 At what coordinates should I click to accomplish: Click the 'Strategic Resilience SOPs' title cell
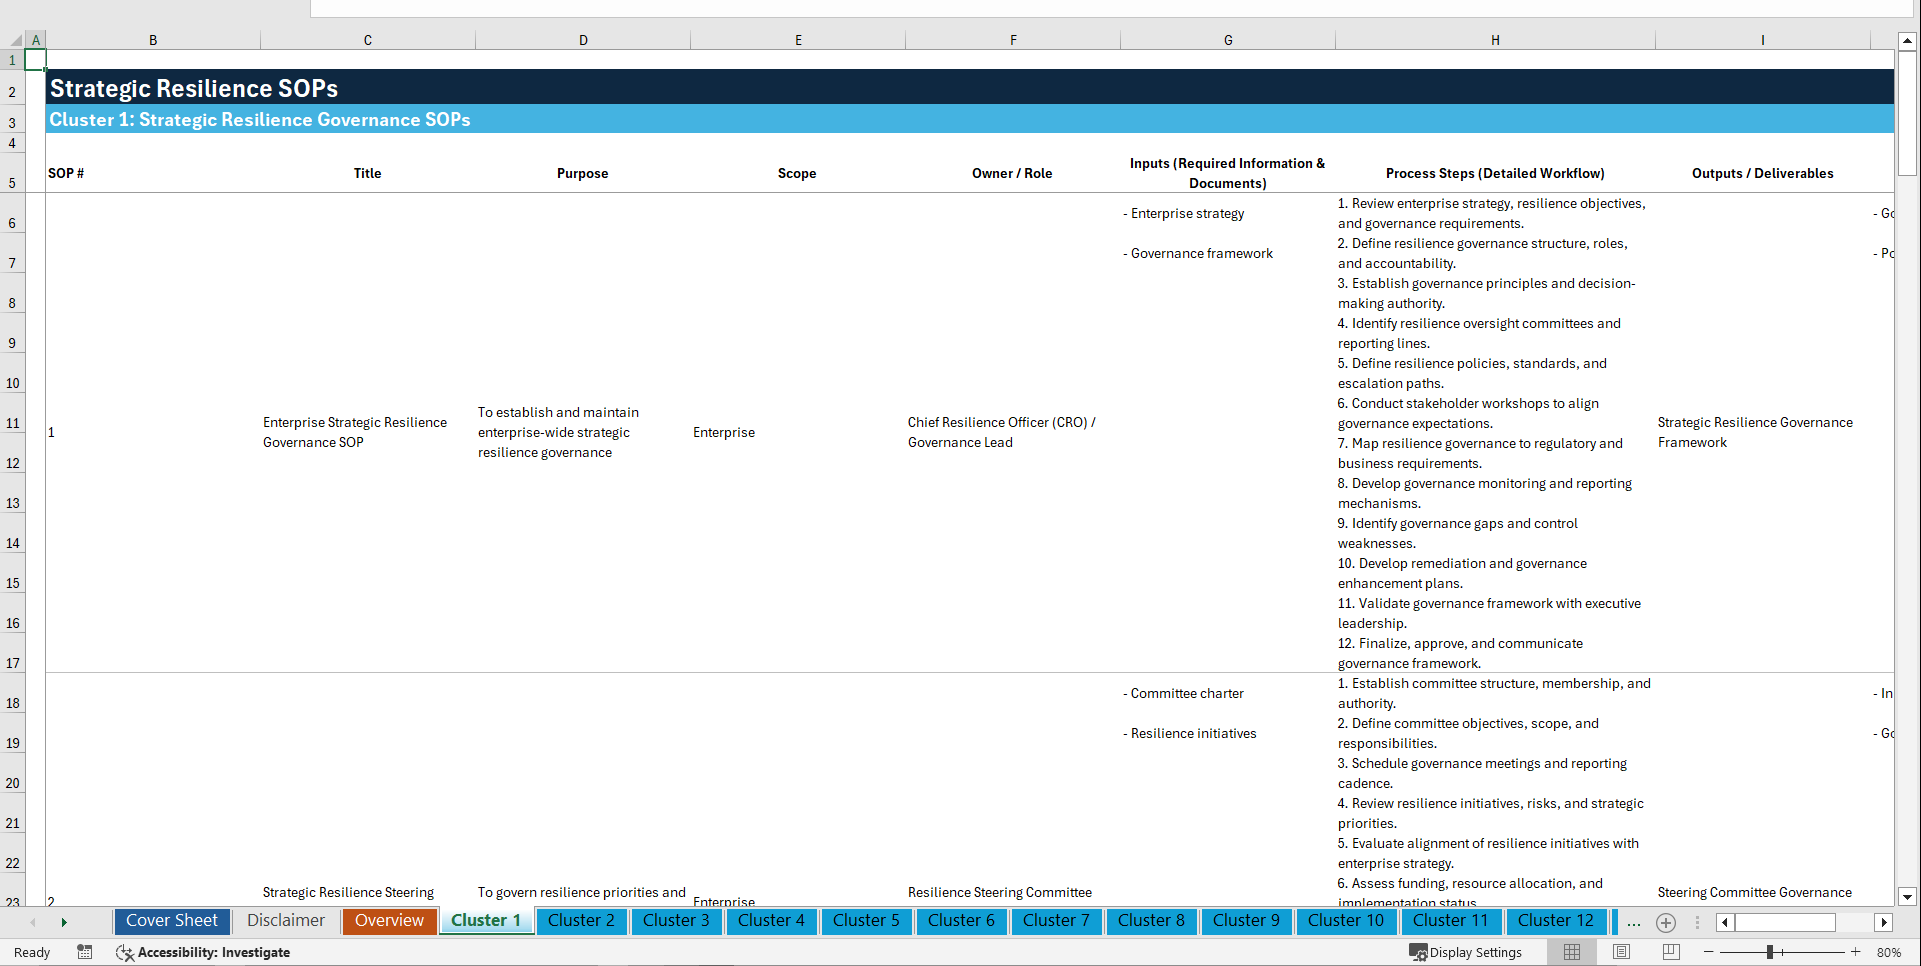pos(194,88)
